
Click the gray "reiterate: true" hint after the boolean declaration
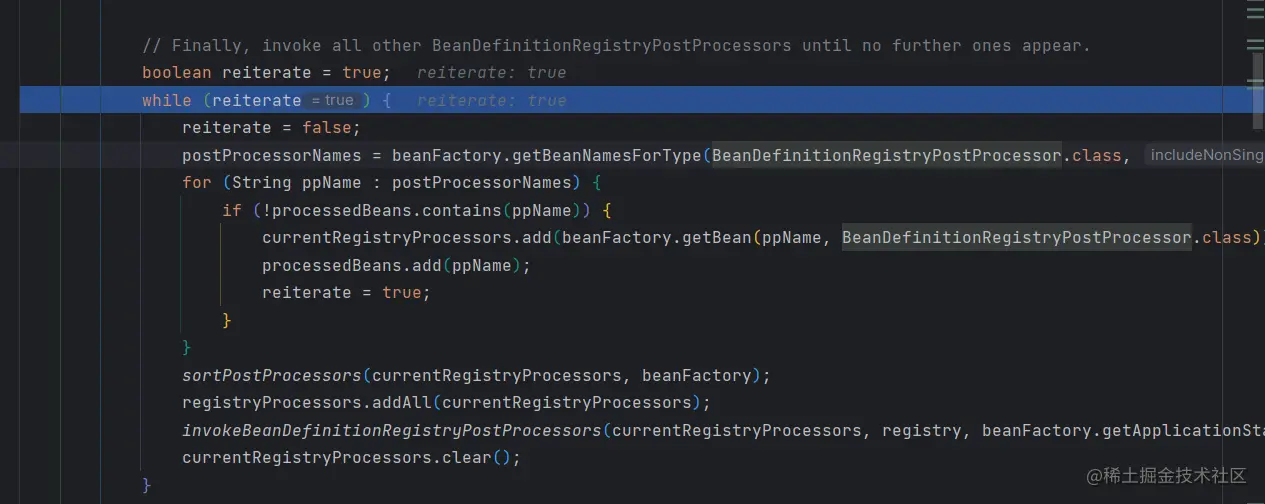tap(491, 72)
